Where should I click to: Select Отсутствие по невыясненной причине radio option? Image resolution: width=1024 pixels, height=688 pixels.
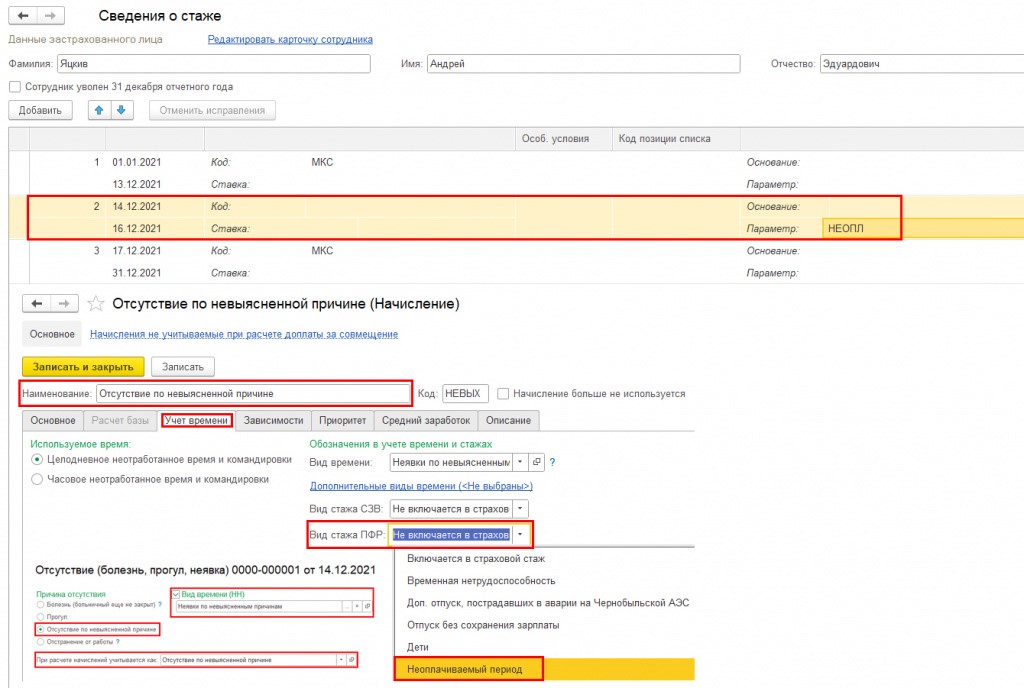(40, 629)
